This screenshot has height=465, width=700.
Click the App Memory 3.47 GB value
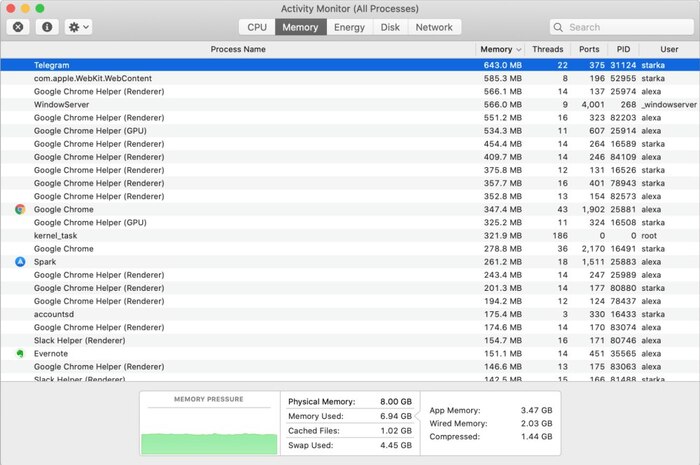tap(537, 410)
